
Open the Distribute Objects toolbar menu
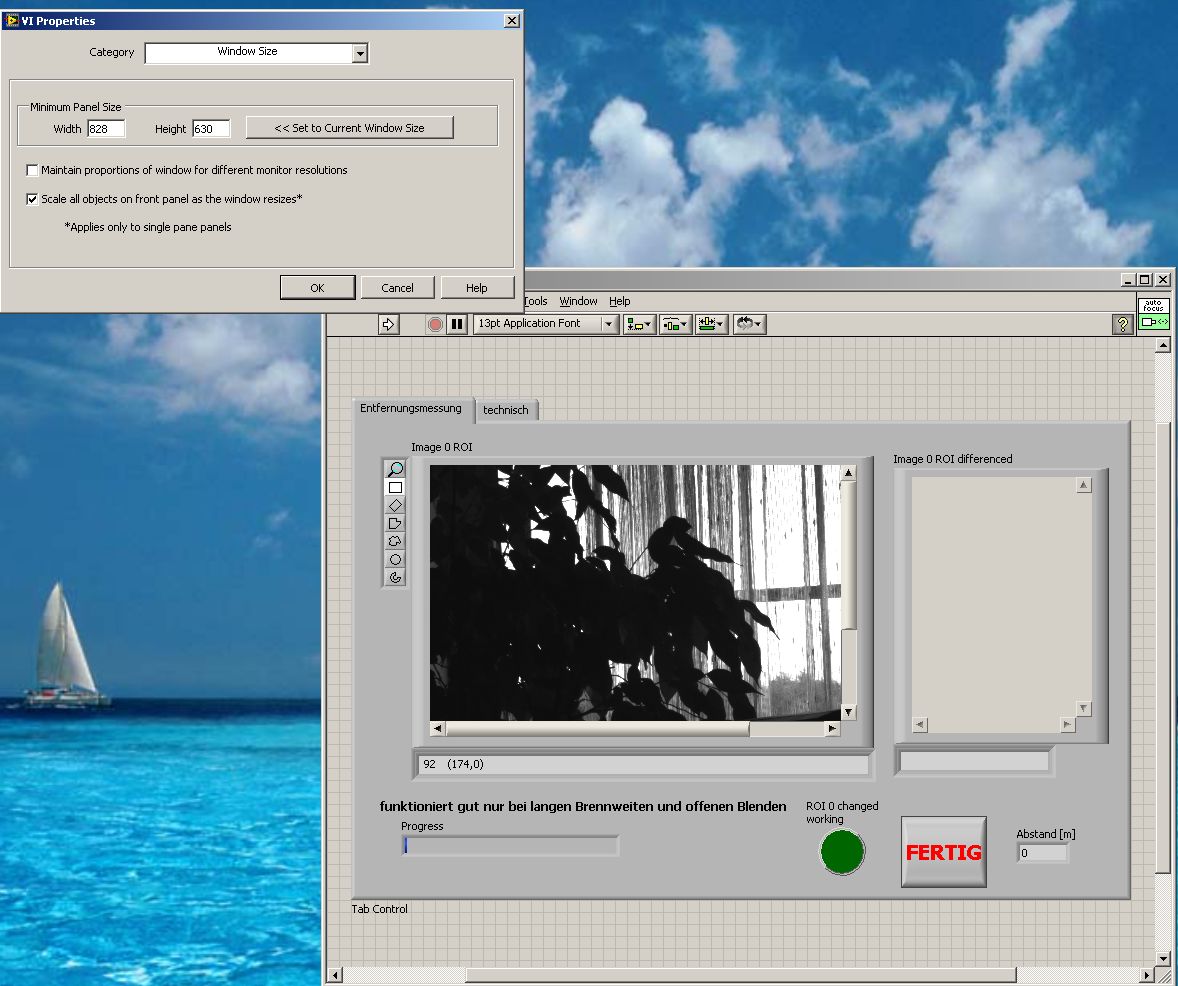click(675, 324)
